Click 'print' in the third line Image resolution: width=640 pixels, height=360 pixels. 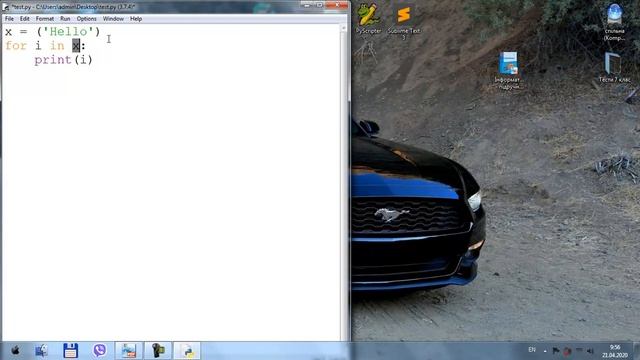tap(53, 60)
